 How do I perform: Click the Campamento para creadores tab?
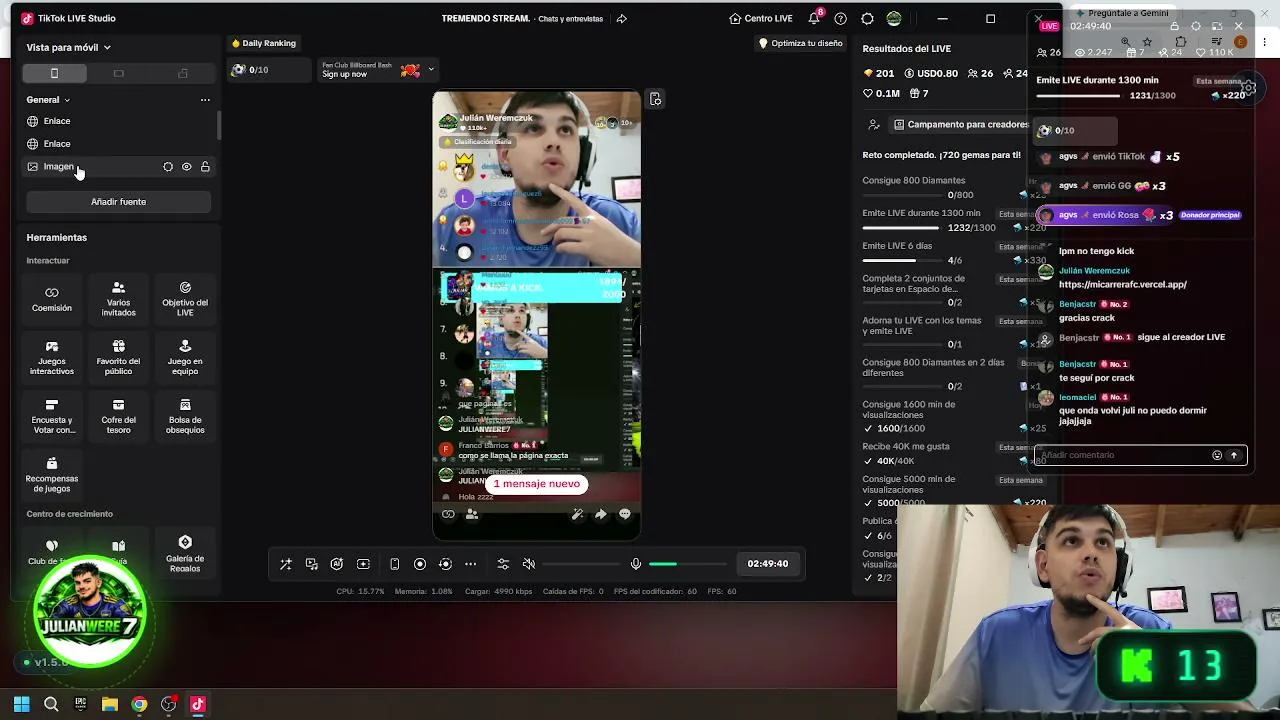pos(961,125)
